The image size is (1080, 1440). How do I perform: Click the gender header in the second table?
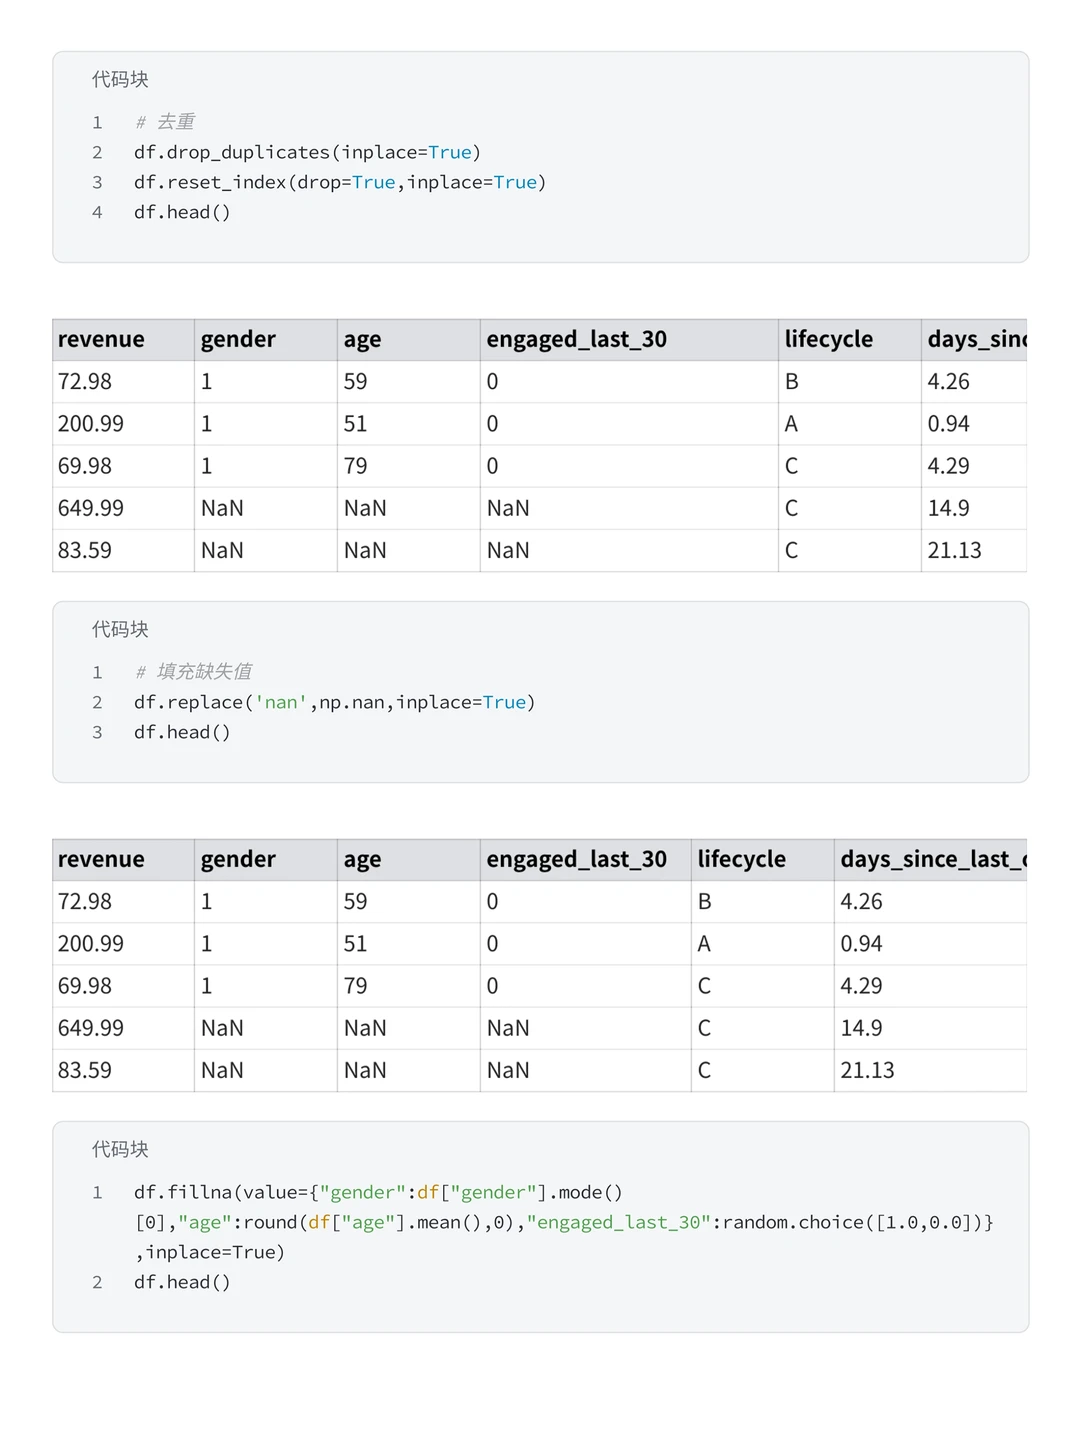click(x=238, y=860)
